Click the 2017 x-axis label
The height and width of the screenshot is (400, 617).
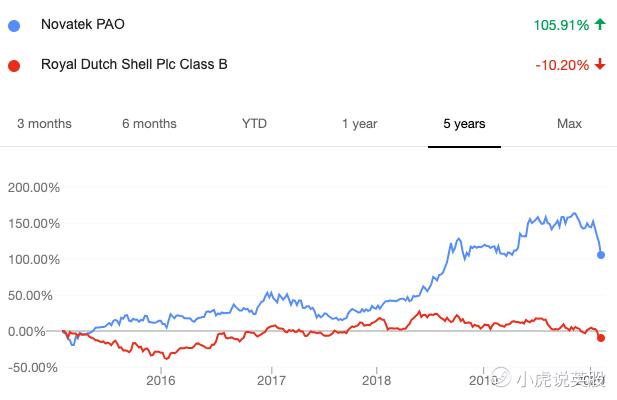pyautogui.click(x=270, y=380)
